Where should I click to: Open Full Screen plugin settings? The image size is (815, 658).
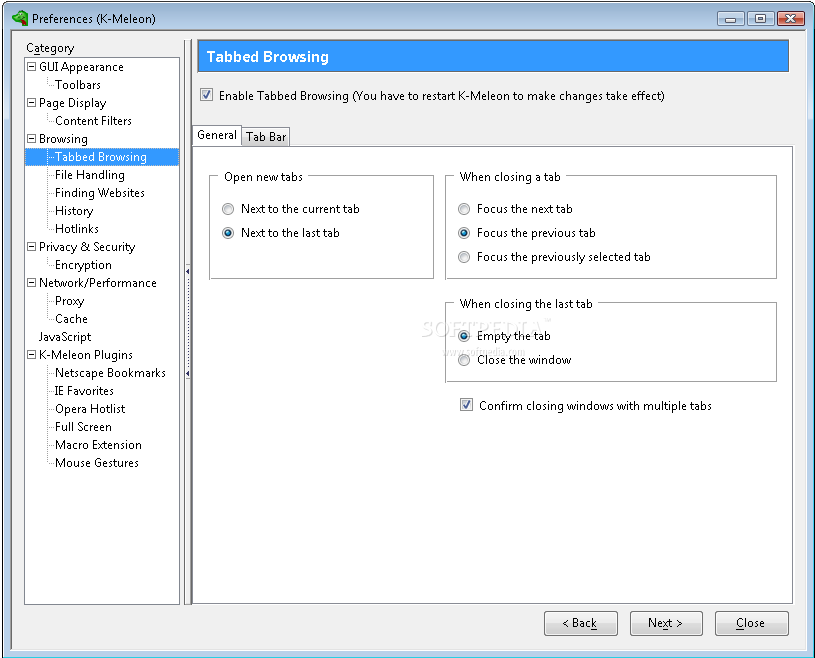pyautogui.click(x=83, y=427)
